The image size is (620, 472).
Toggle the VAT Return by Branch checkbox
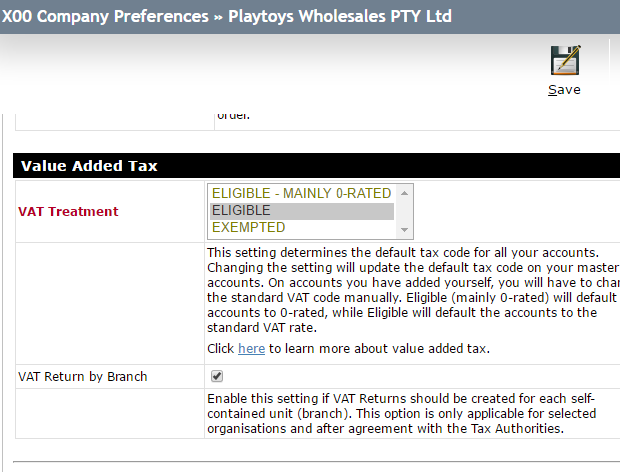[217, 376]
